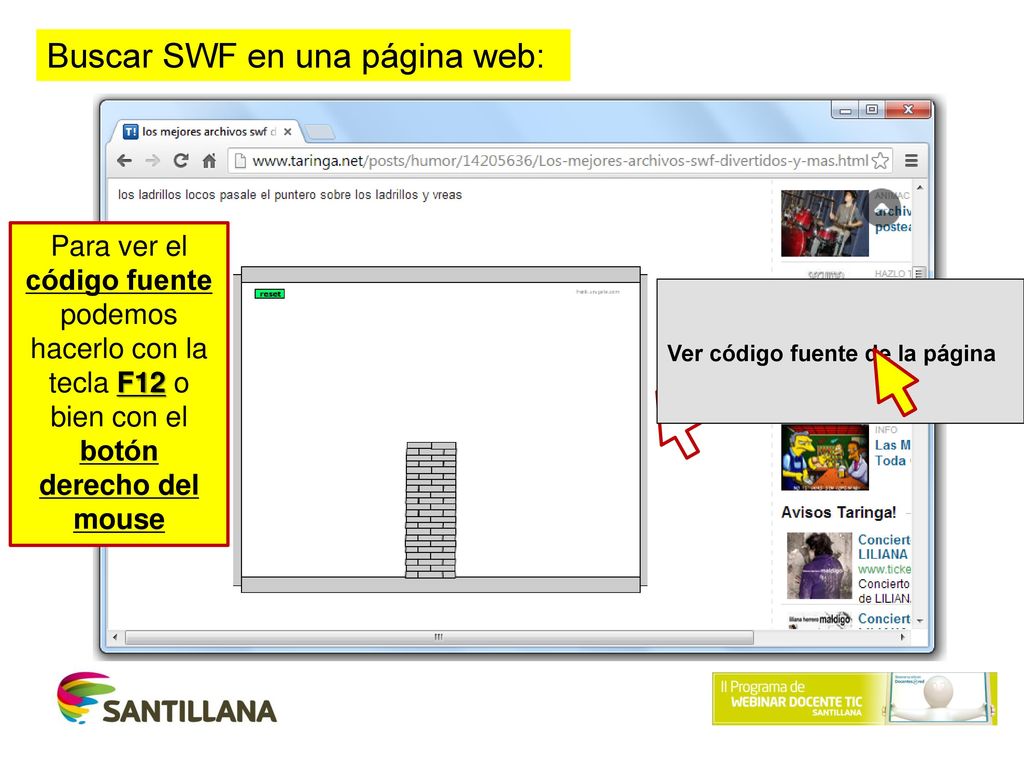Click the 'www.ticke' green ad URL
Viewport: 1024px width, 768px height.
884,569
